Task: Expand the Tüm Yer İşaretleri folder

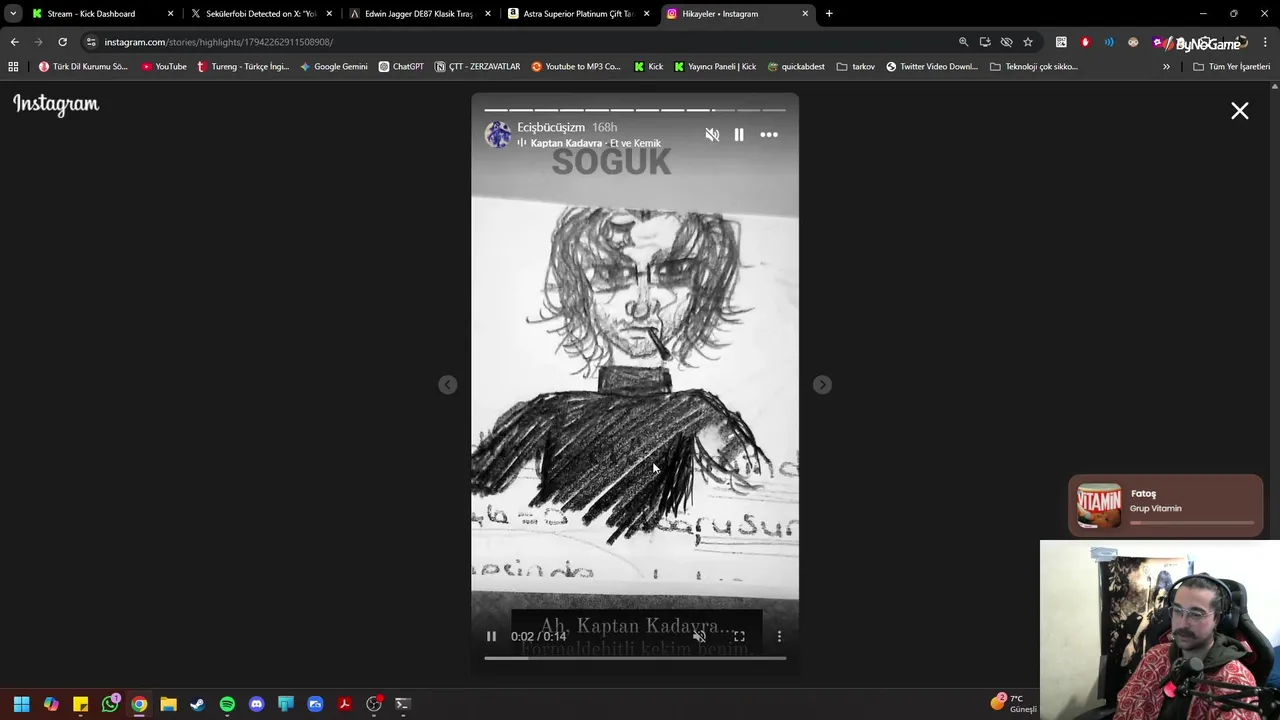Action: click(1231, 67)
